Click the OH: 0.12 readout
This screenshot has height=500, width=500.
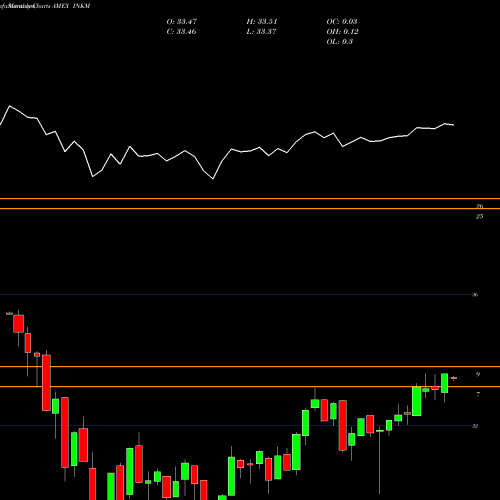click(x=342, y=32)
